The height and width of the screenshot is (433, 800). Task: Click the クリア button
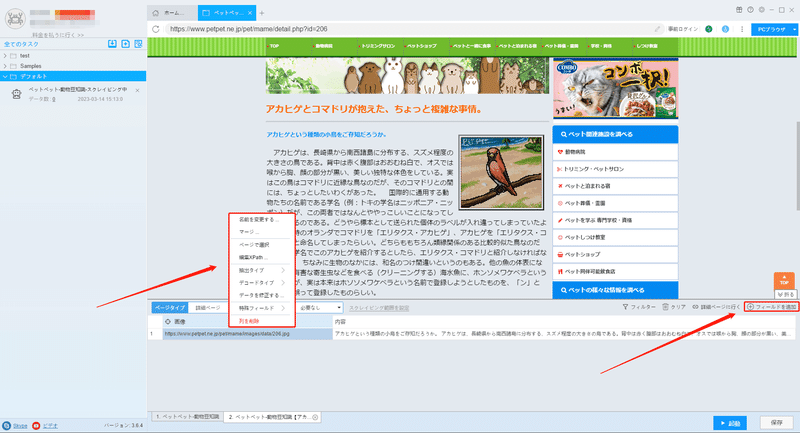point(673,307)
